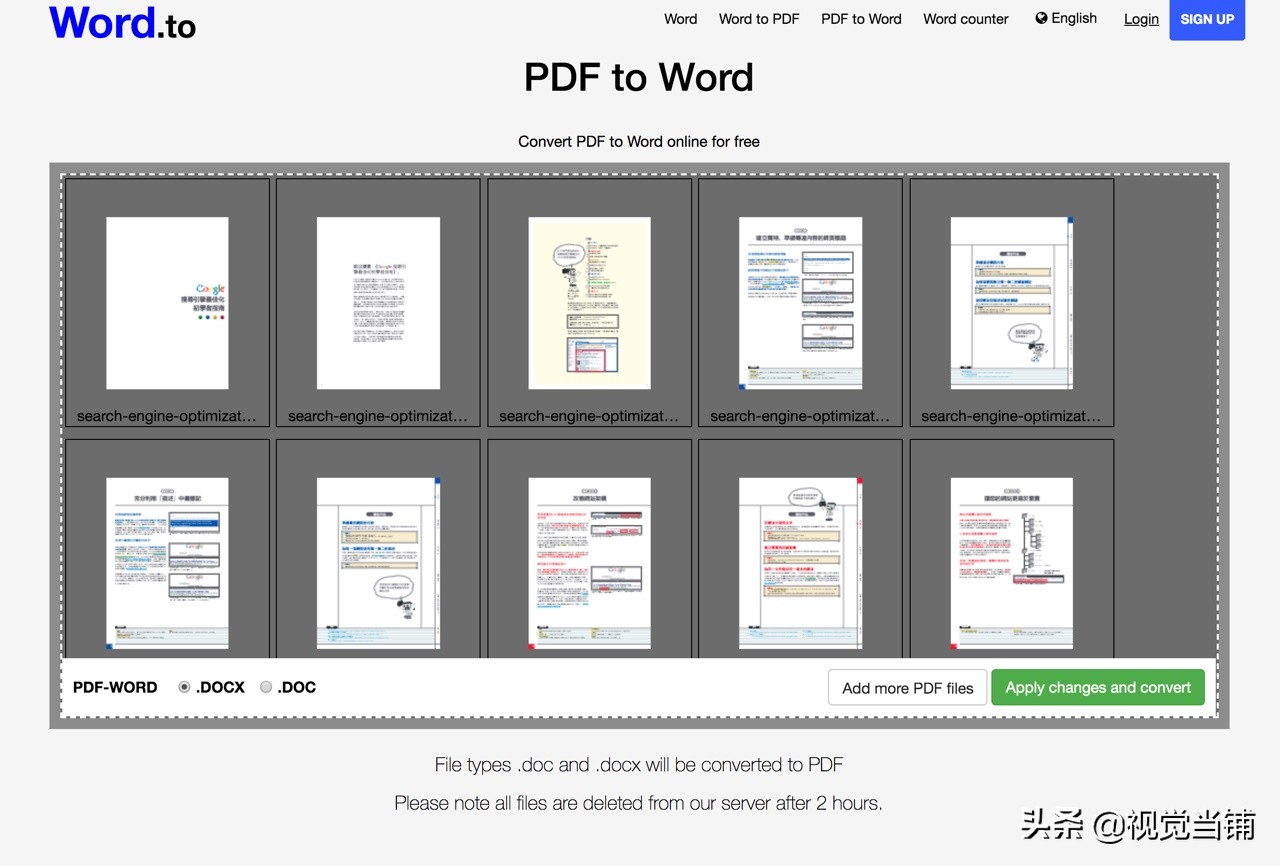Select the fifth thumbnail in the top row

tap(1011, 303)
